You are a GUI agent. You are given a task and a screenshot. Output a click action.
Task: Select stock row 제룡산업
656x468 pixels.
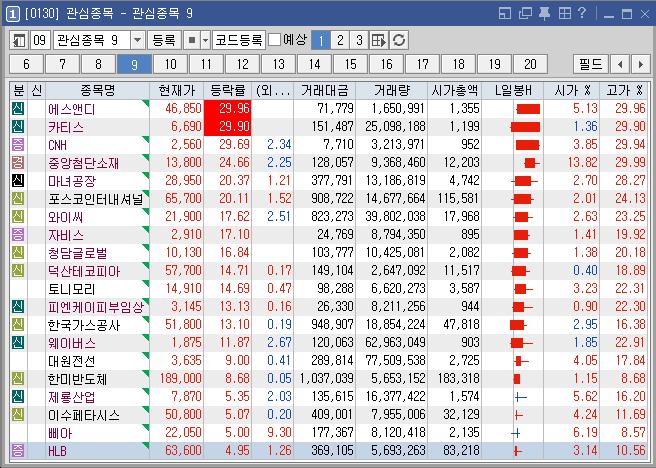click(x=328, y=396)
